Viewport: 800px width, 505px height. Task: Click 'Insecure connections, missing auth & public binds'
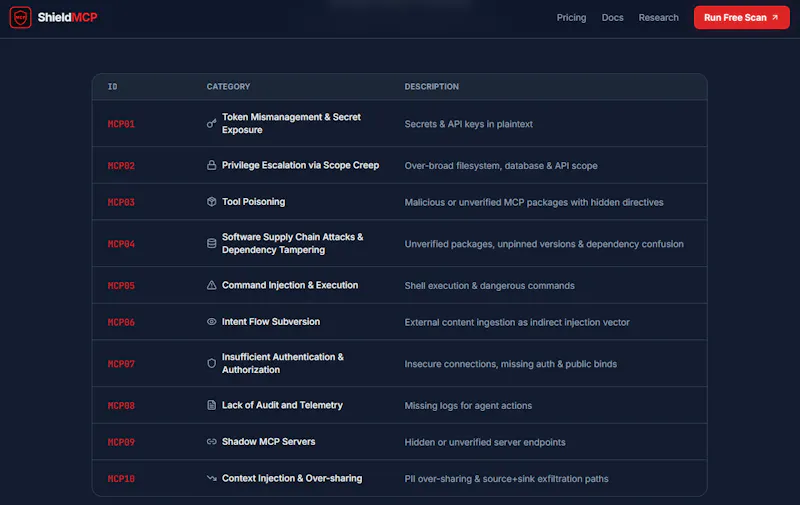coord(510,364)
